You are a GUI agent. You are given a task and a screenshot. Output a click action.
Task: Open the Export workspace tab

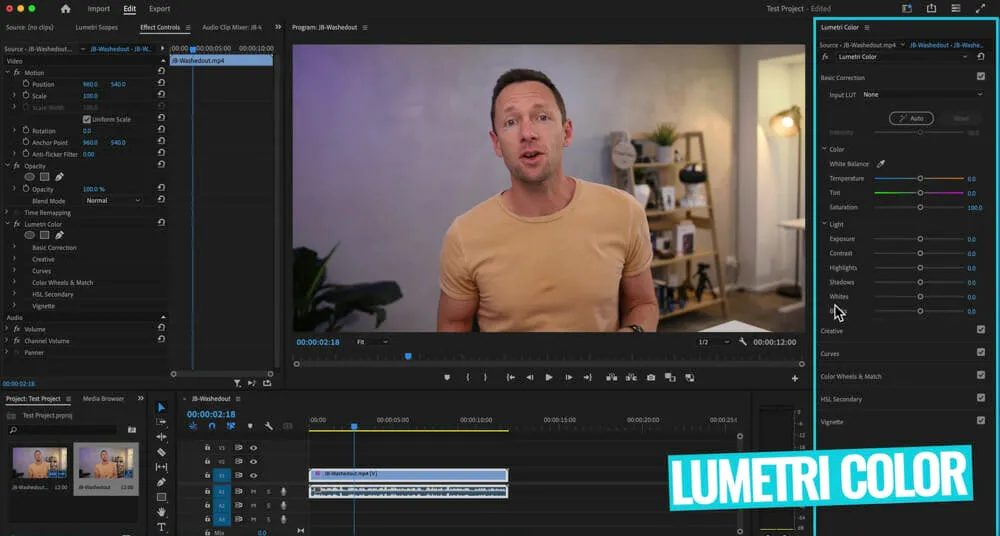[x=159, y=9]
